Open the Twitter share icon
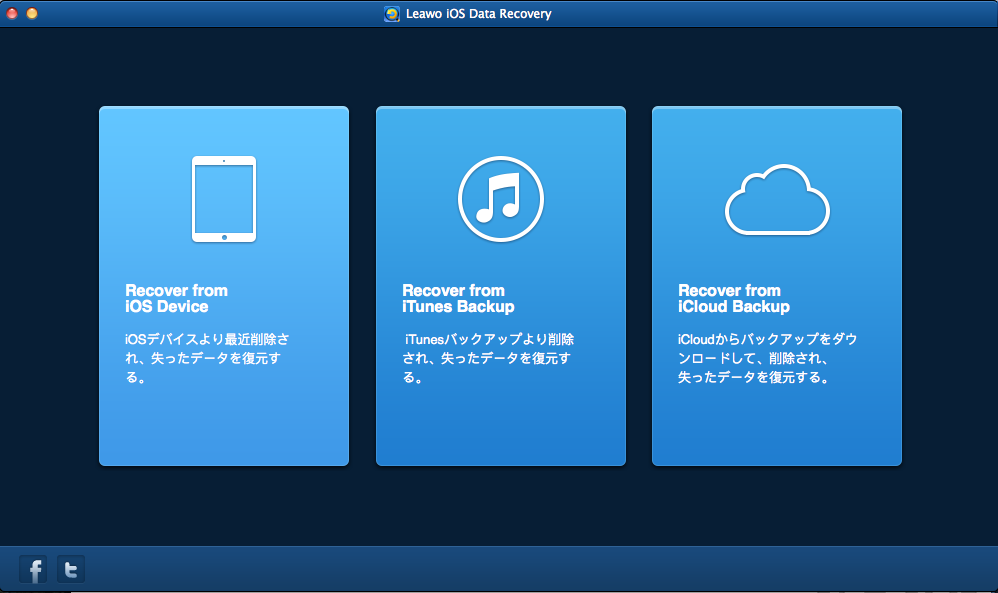998x593 pixels. click(x=71, y=570)
